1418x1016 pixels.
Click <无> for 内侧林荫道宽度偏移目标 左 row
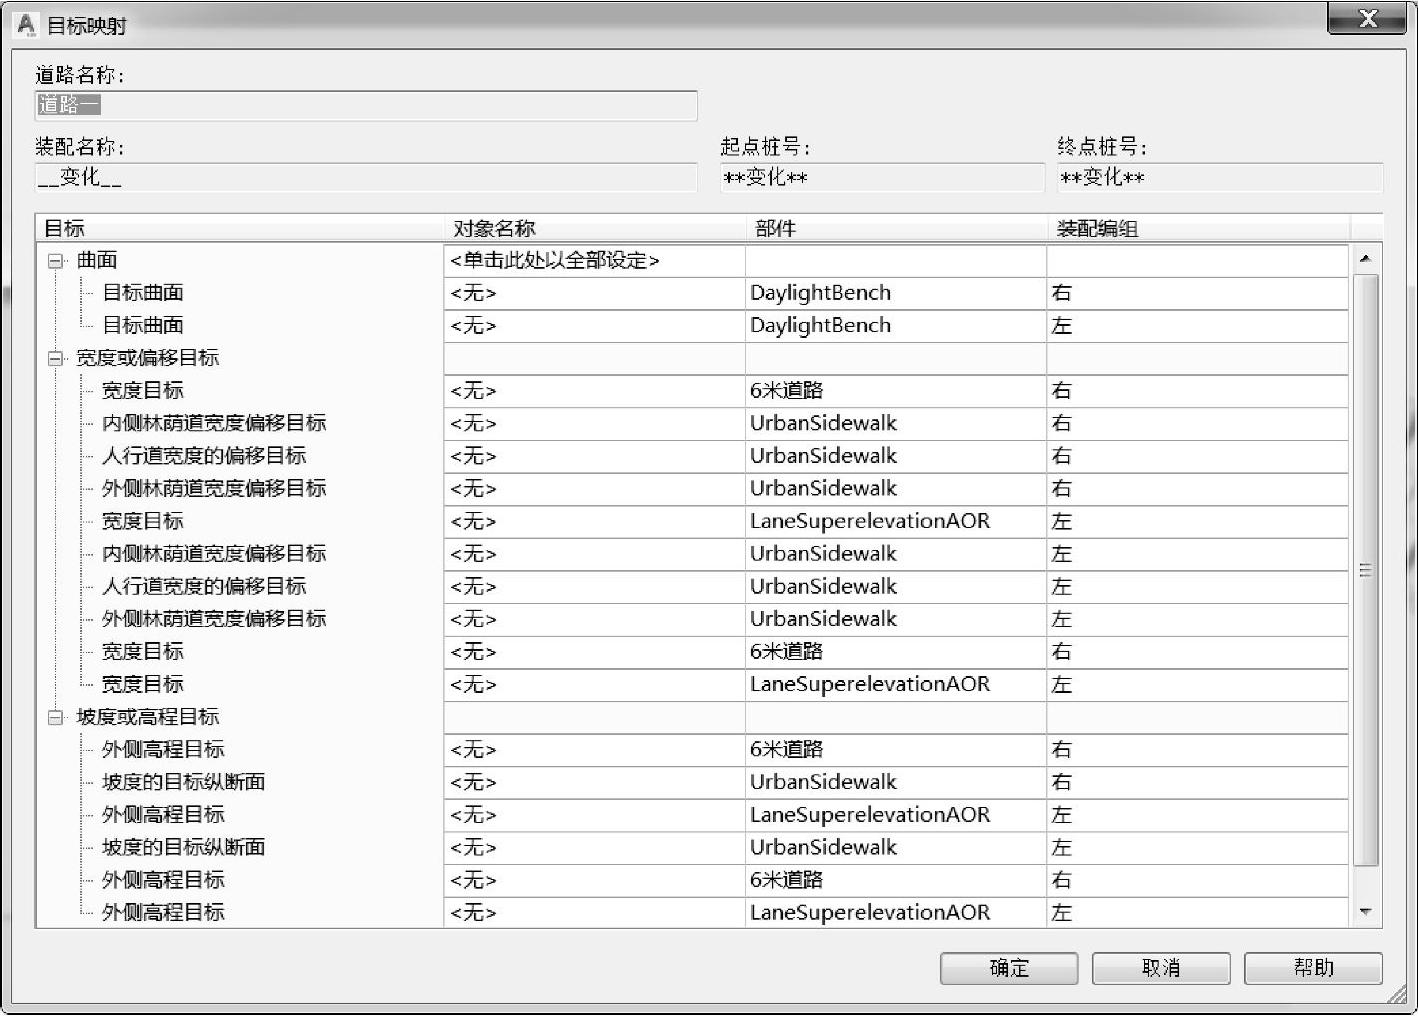[x=473, y=554]
